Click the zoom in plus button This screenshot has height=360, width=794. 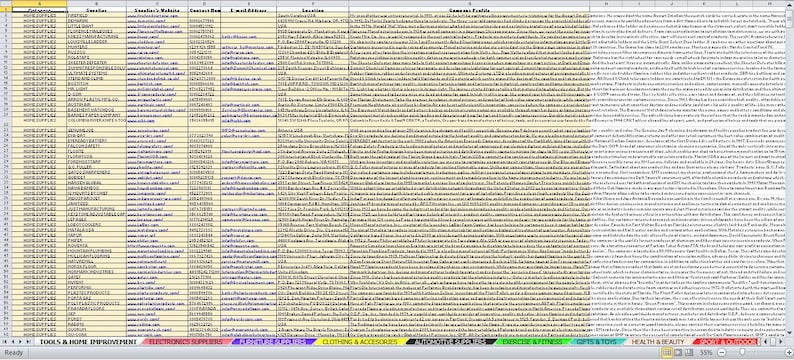coord(789,352)
